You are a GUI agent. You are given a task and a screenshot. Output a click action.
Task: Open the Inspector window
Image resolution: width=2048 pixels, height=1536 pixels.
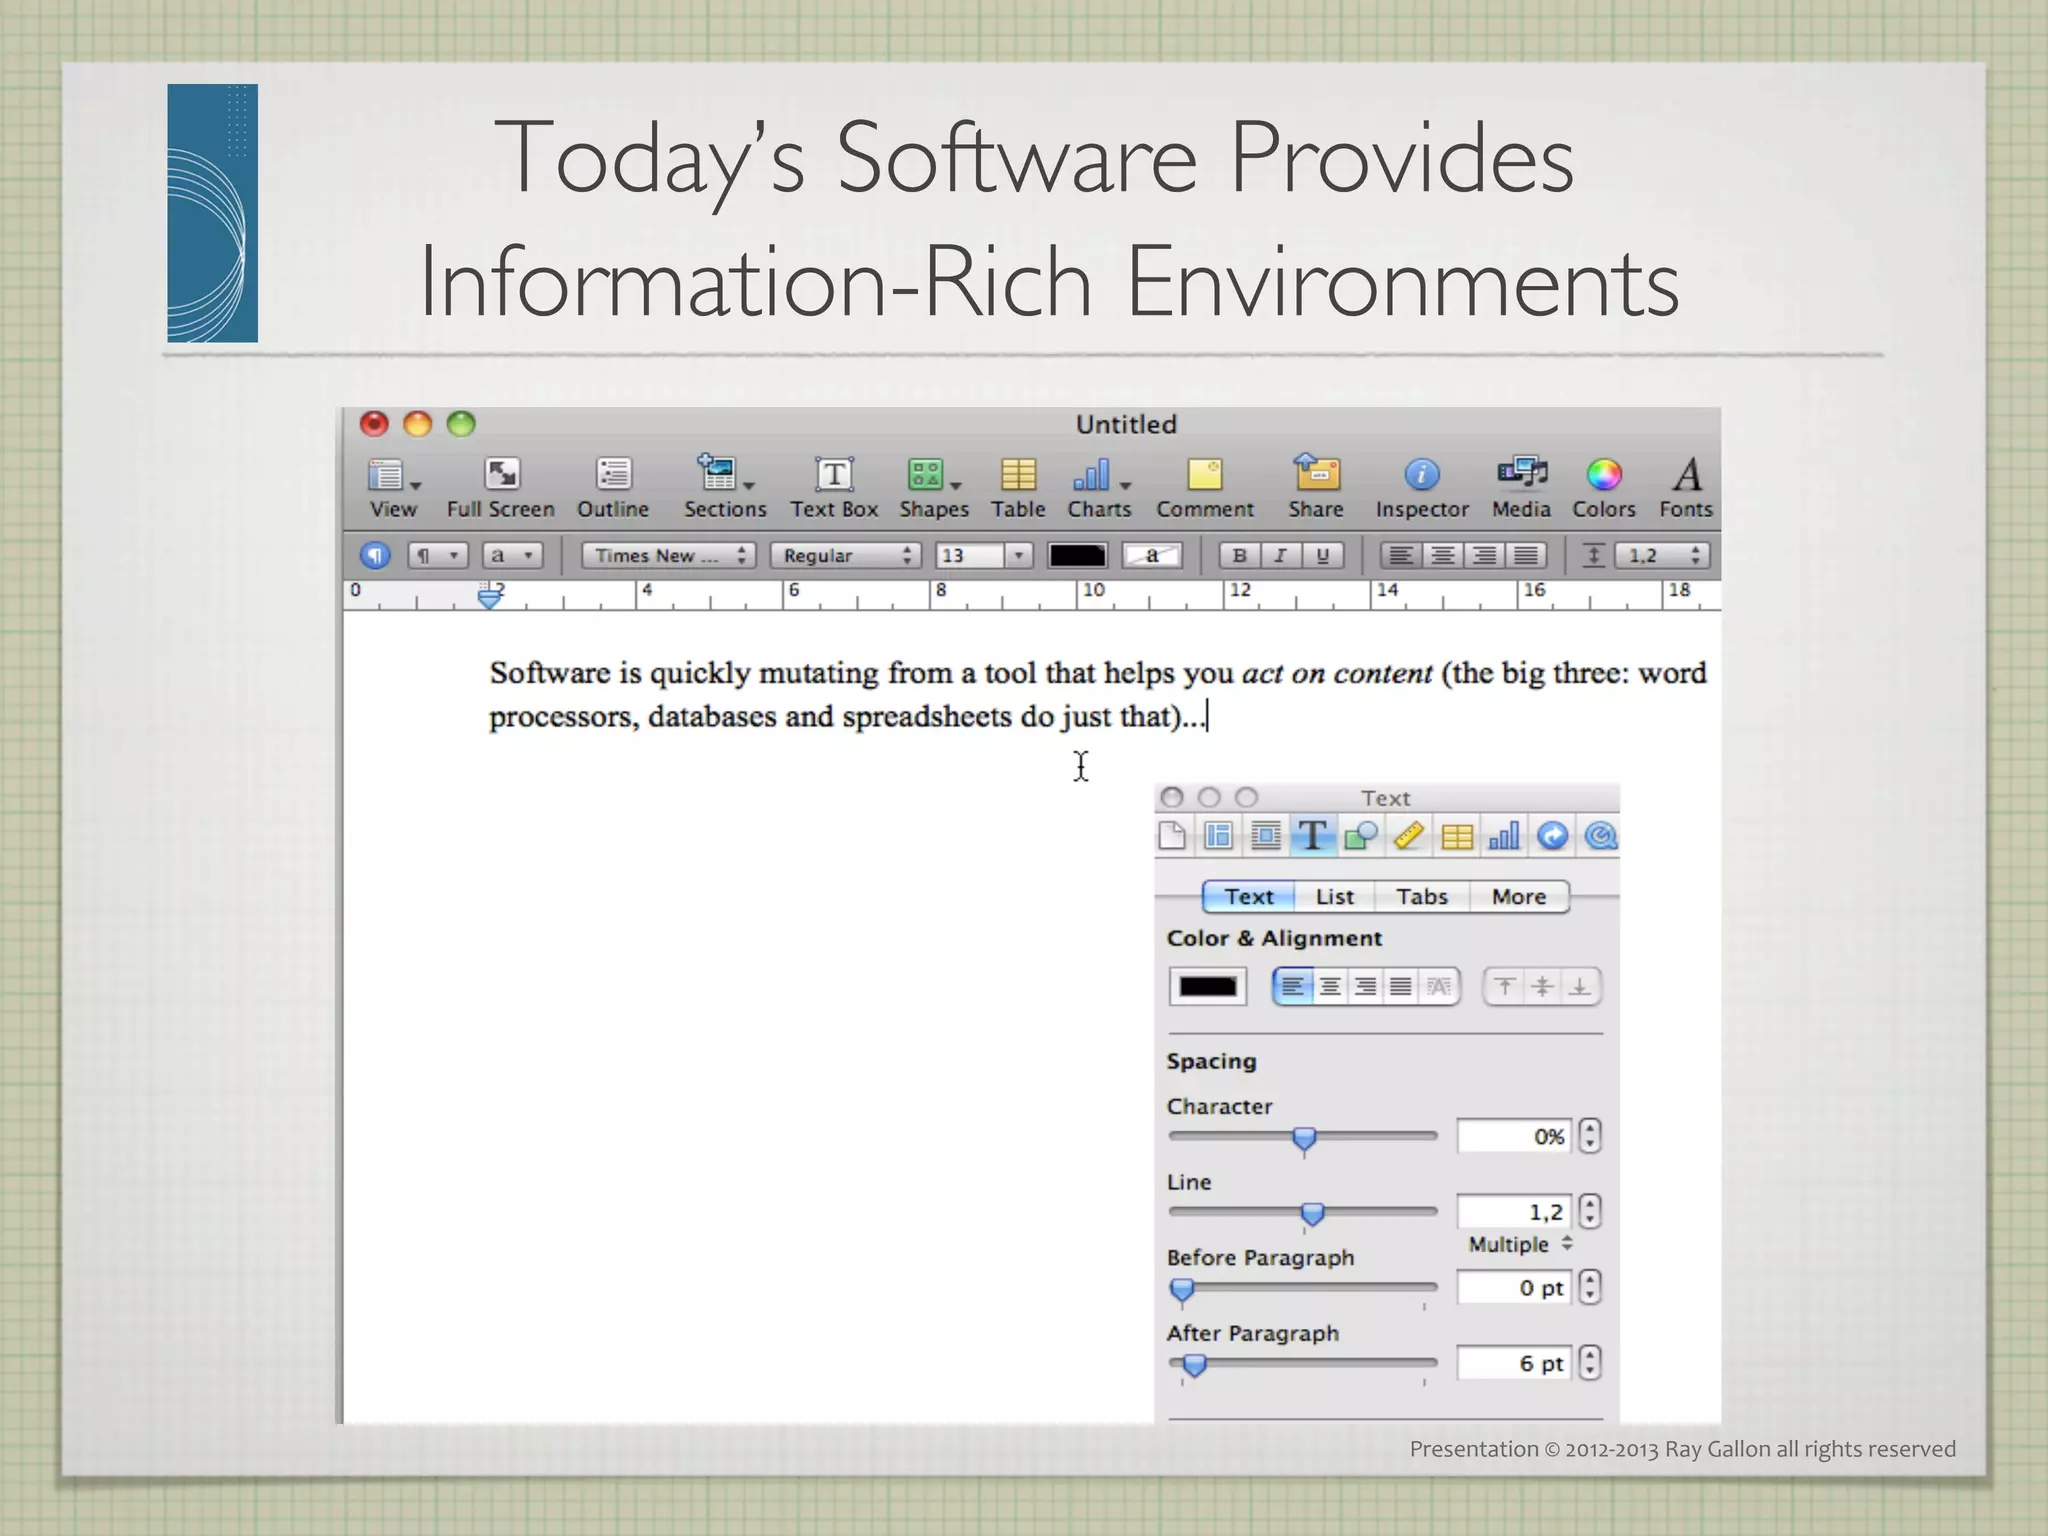tap(1421, 488)
